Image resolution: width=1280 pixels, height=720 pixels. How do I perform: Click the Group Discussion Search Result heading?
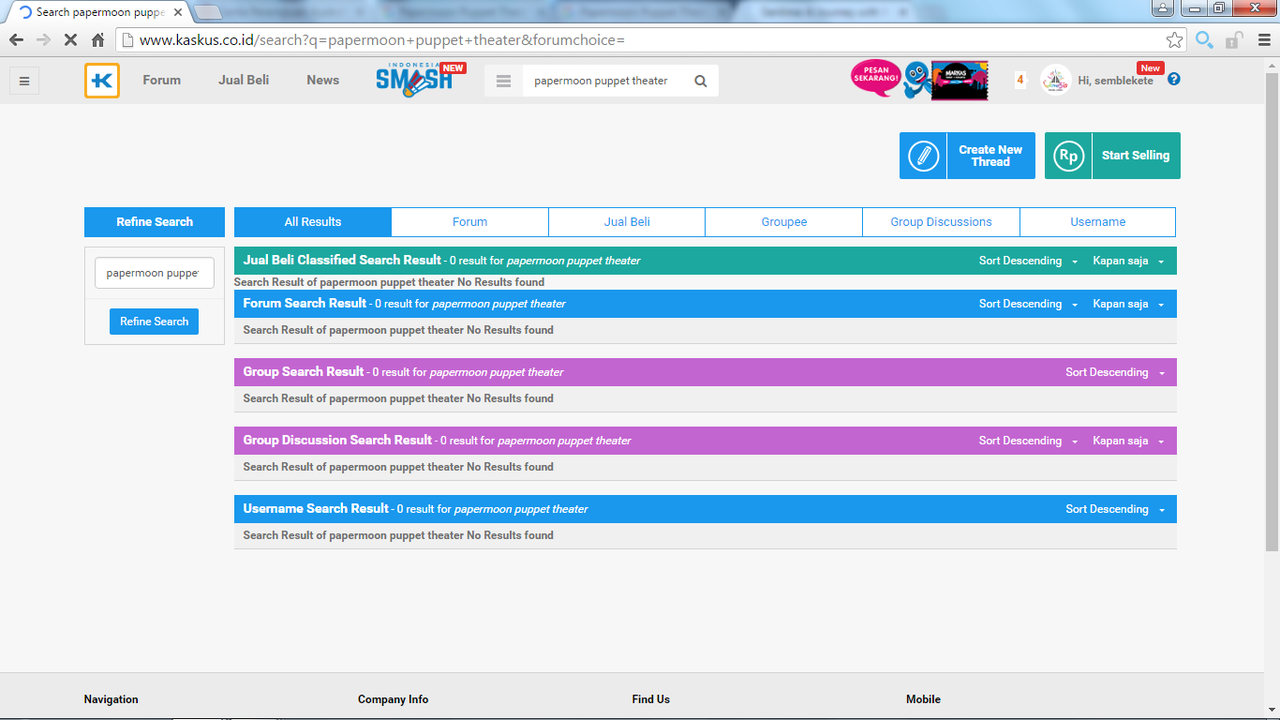pos(337,440)
